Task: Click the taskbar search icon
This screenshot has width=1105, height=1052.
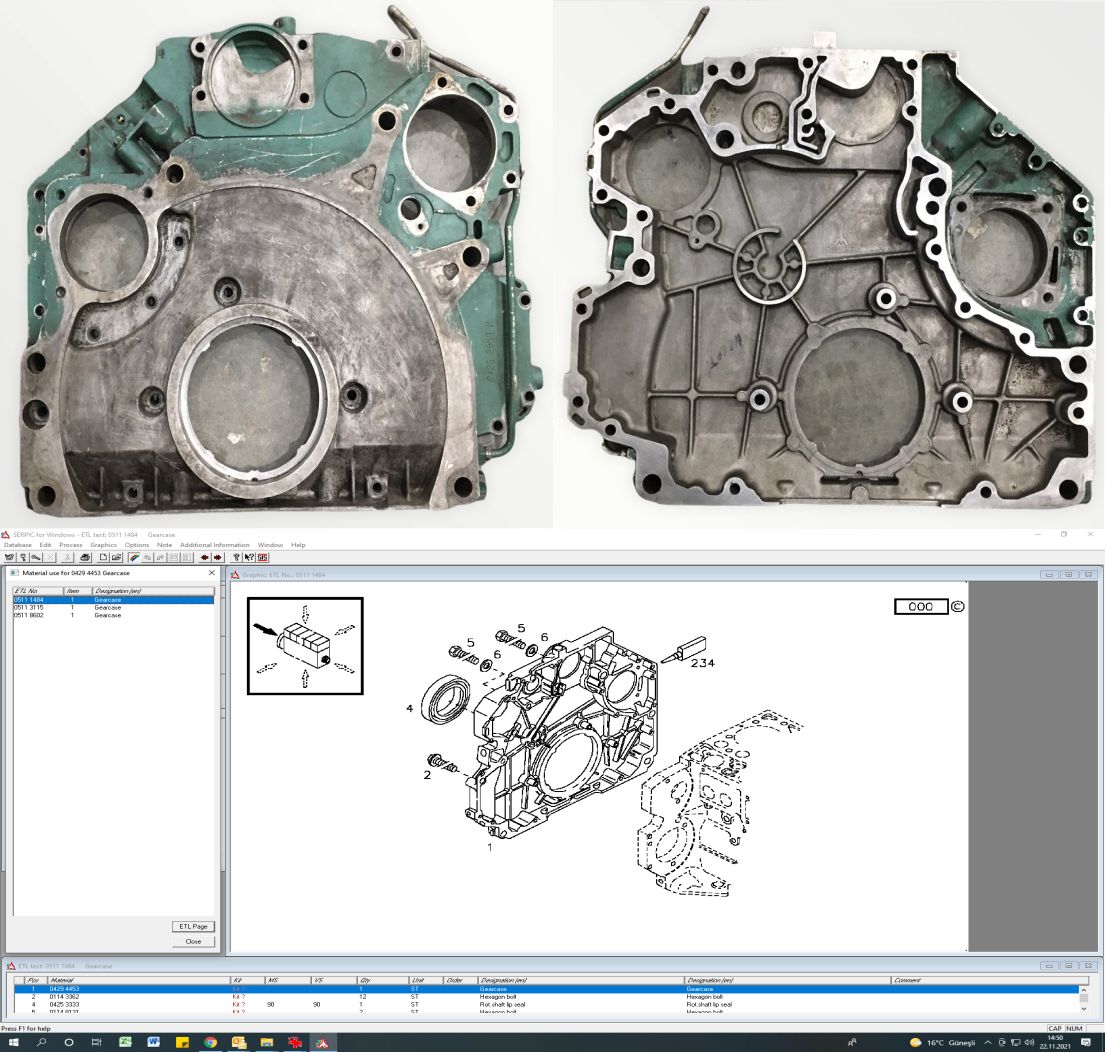Action: (41, 1042)
